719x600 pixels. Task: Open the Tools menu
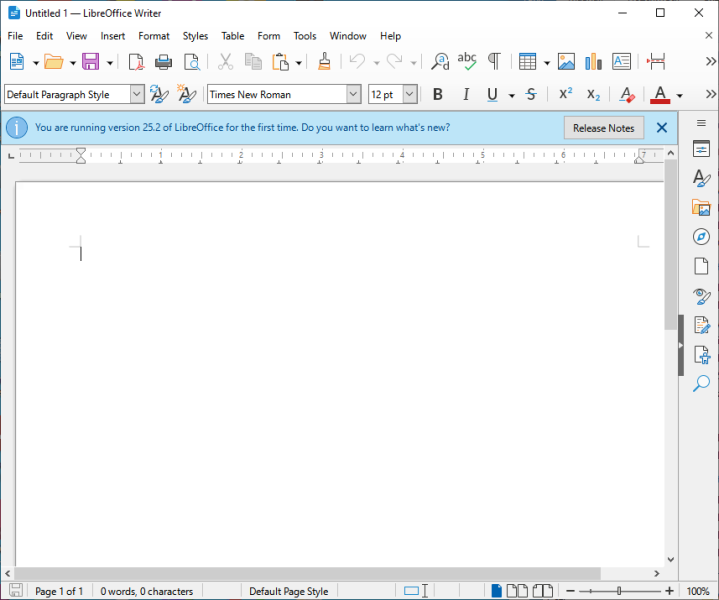[304, 36]
